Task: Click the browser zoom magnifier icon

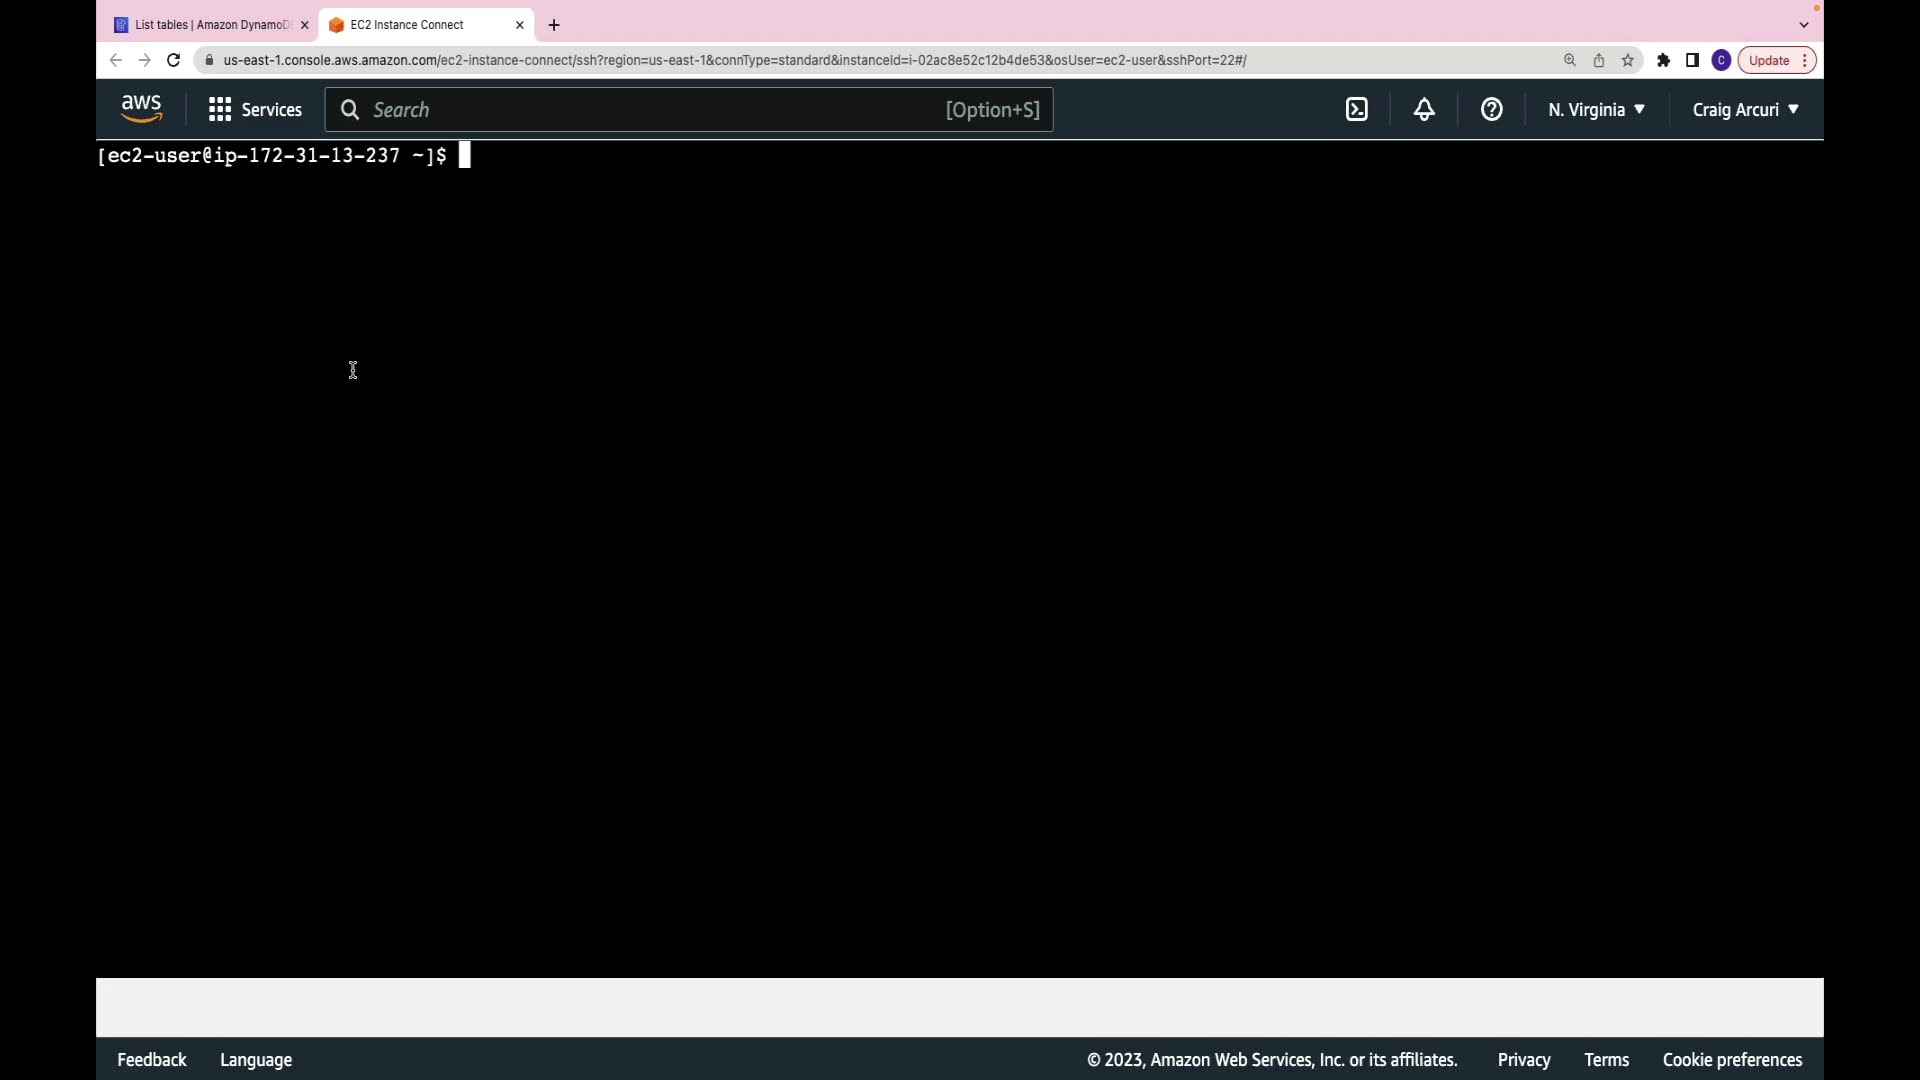Action: [1570, 61]
